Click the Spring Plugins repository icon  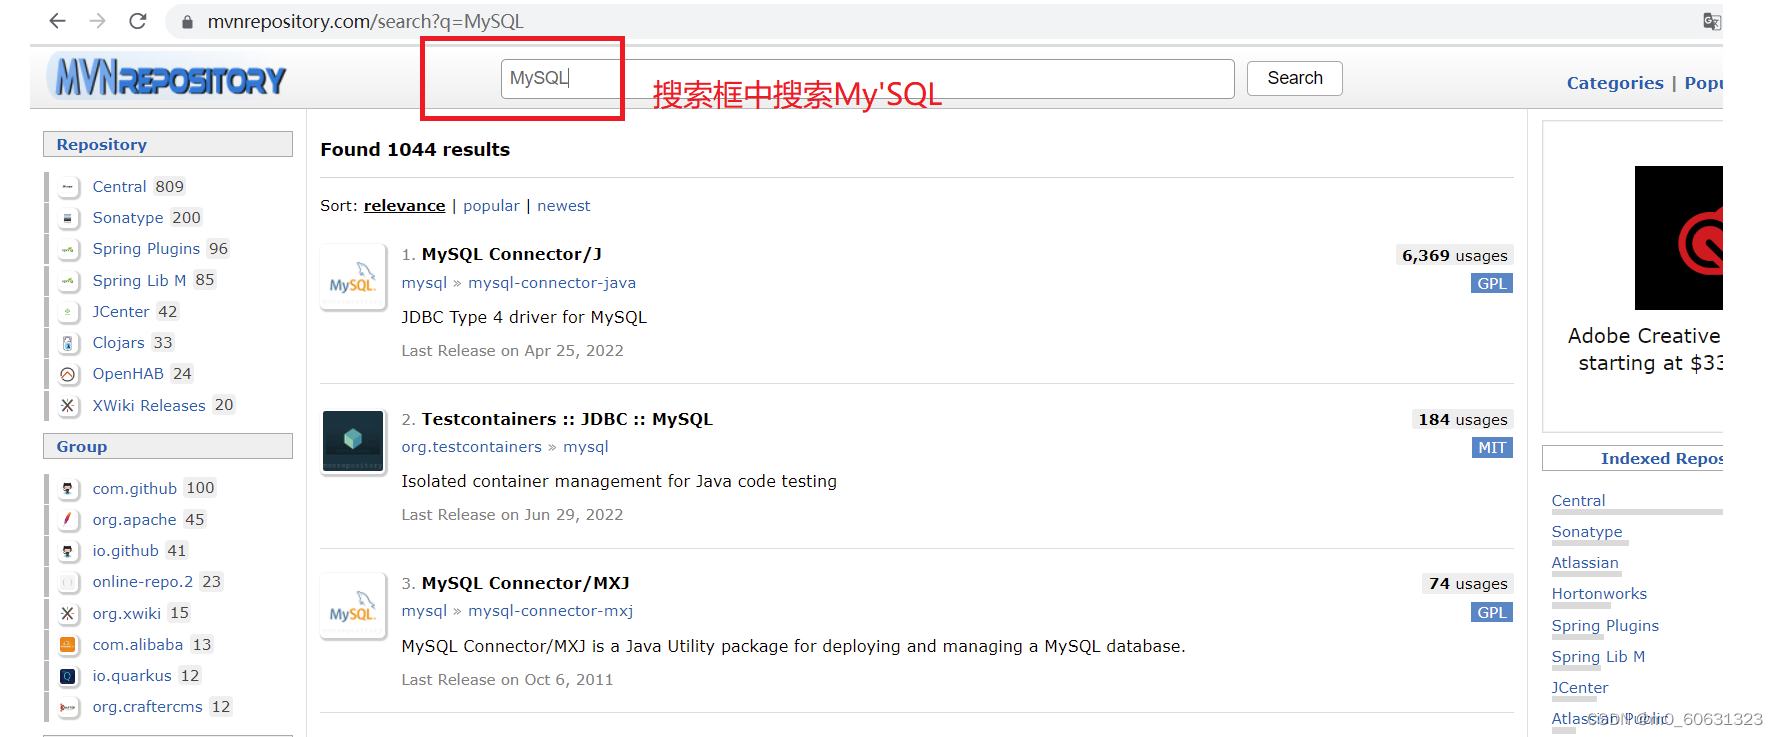tap(68, 249)
